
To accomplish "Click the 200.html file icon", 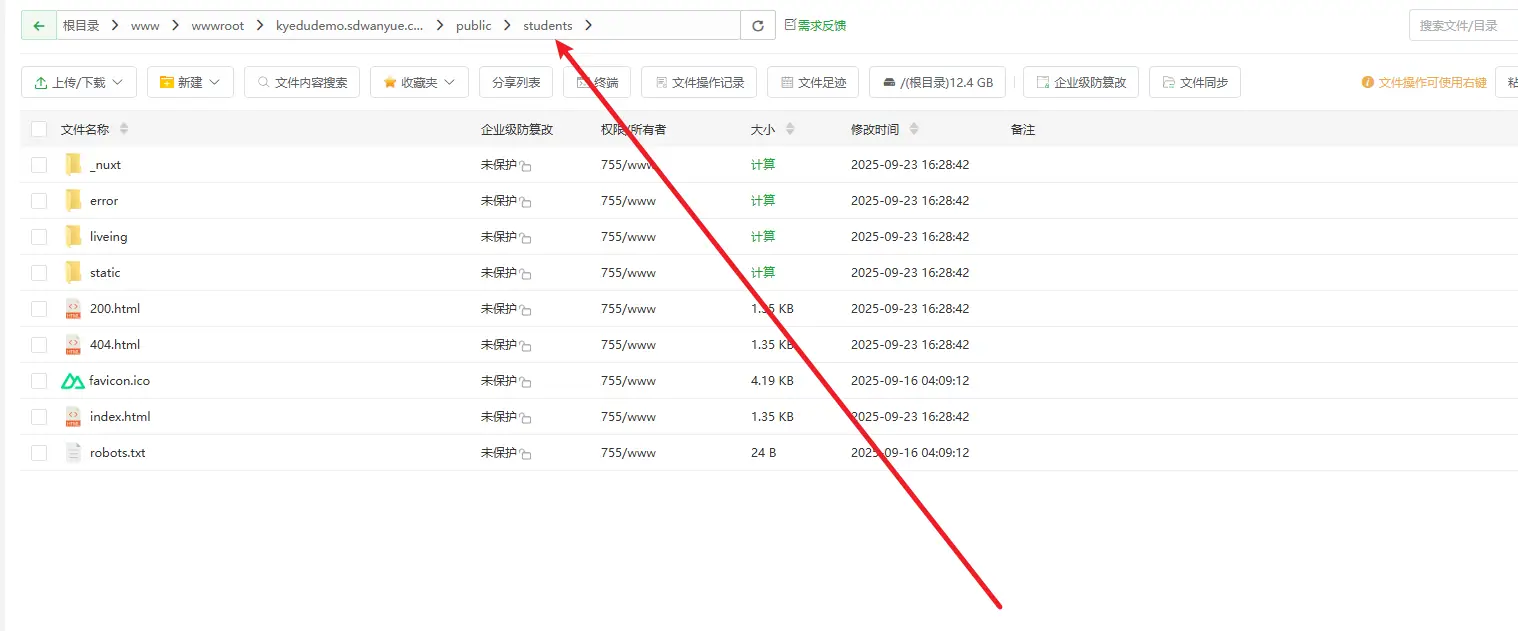I will (73, 308).
